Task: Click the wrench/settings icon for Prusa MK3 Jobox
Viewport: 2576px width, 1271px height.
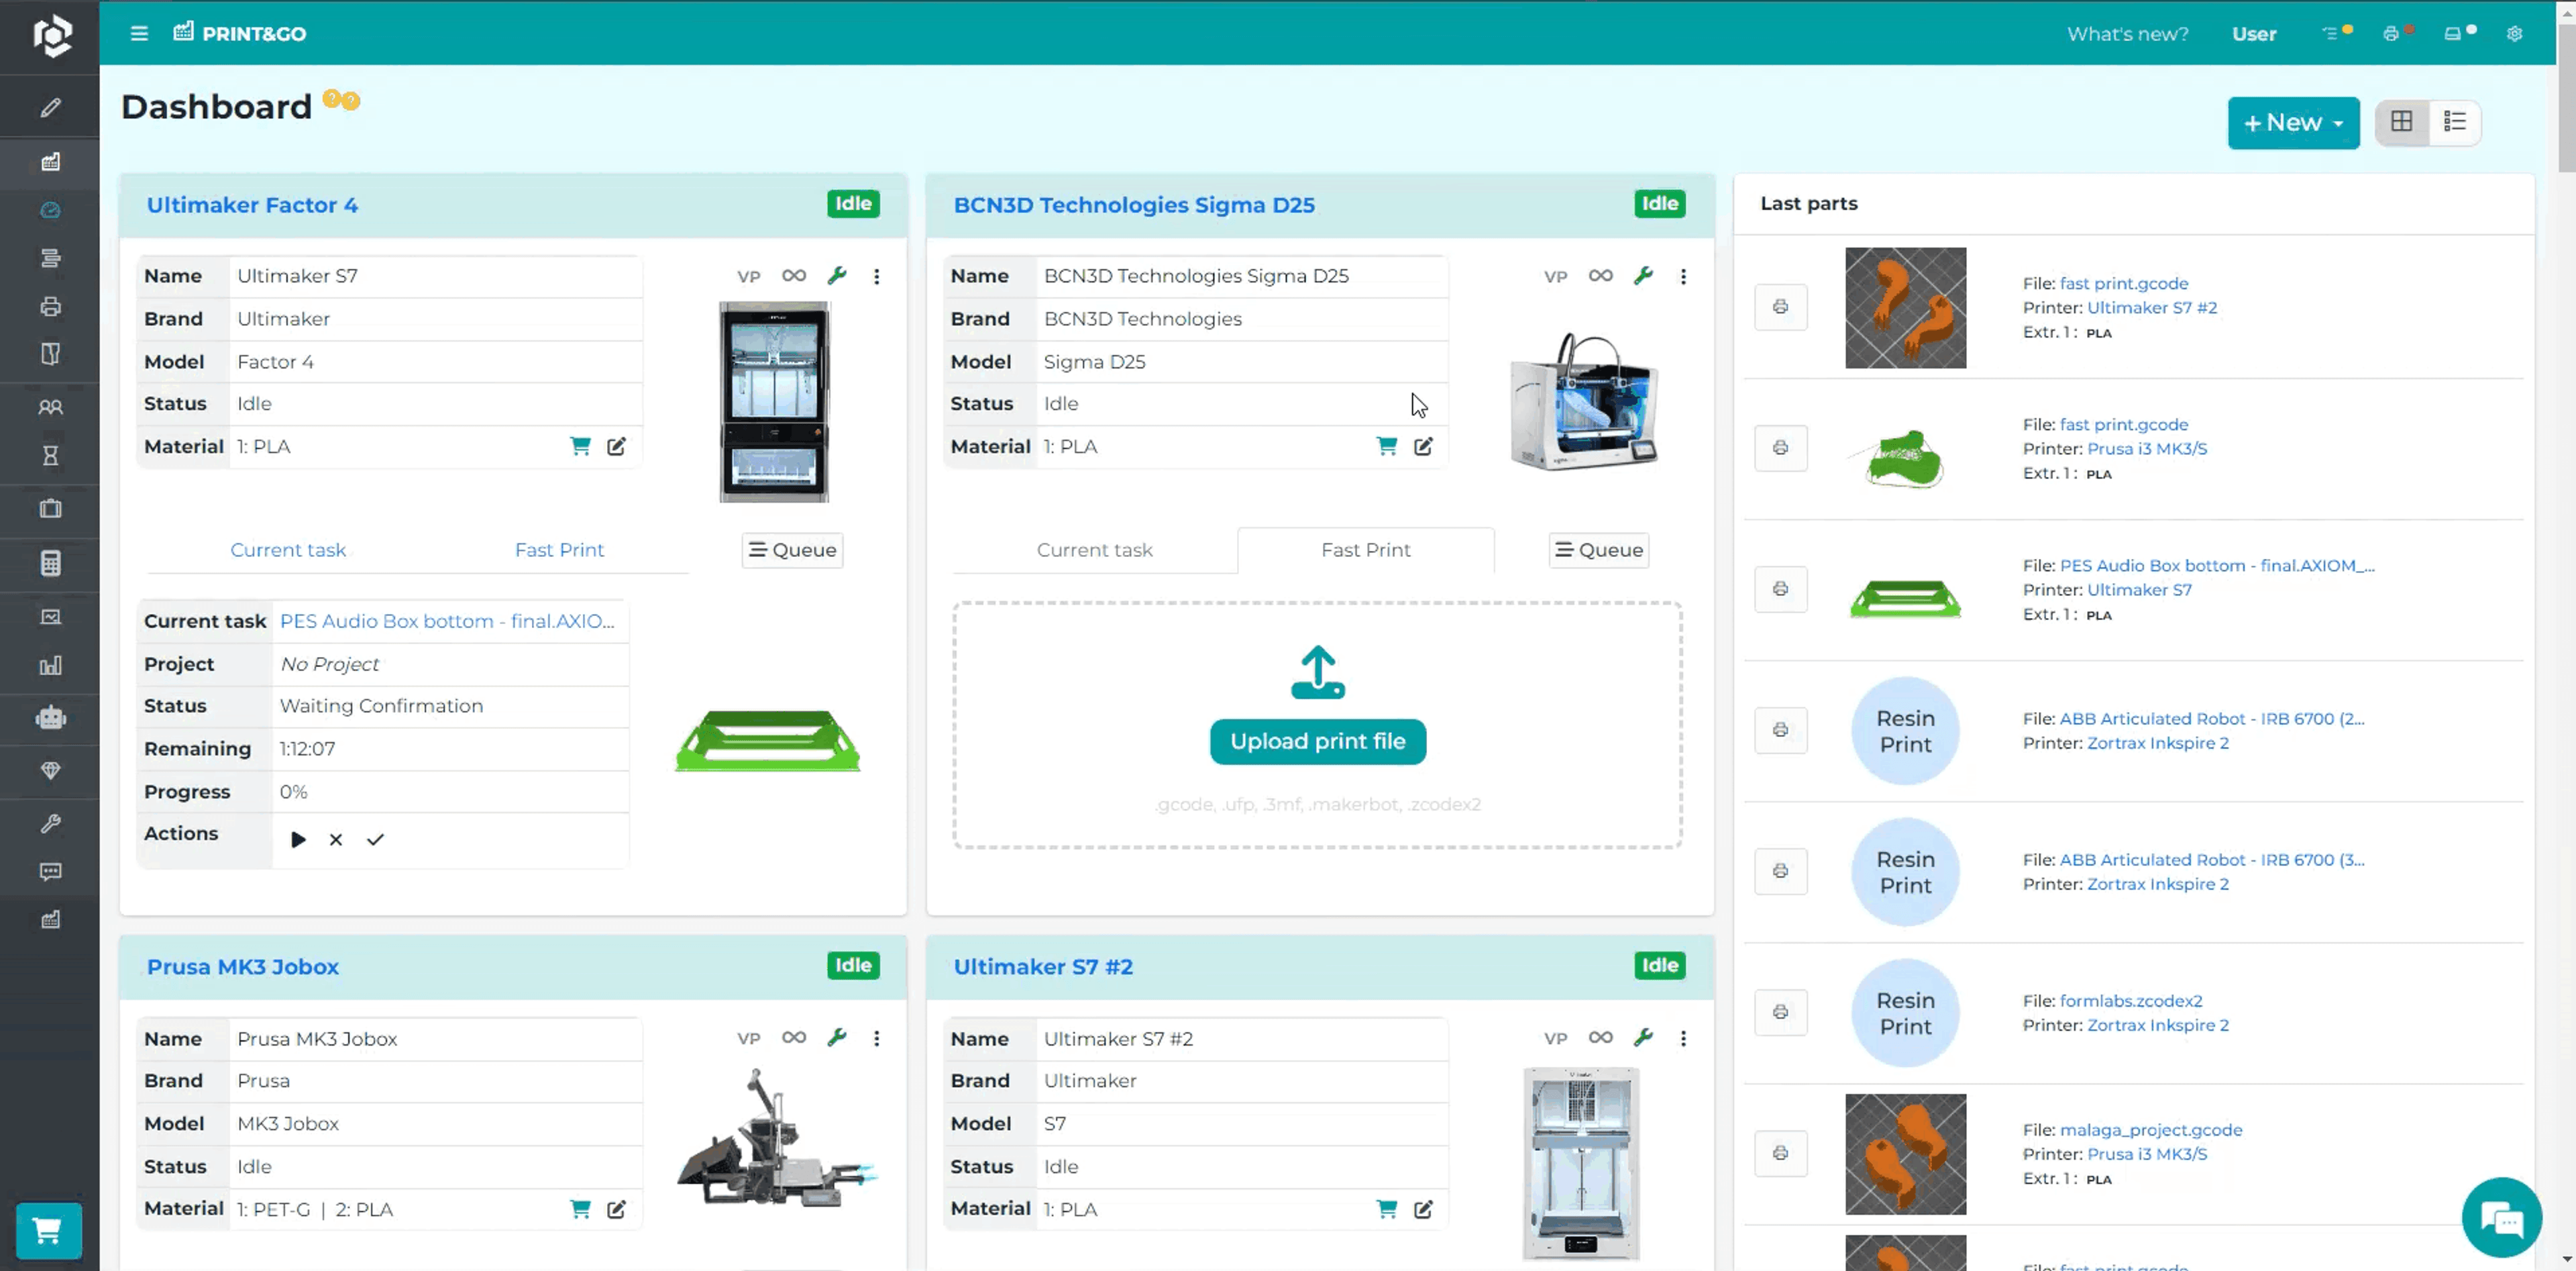Action: (x=838, y=1037)
